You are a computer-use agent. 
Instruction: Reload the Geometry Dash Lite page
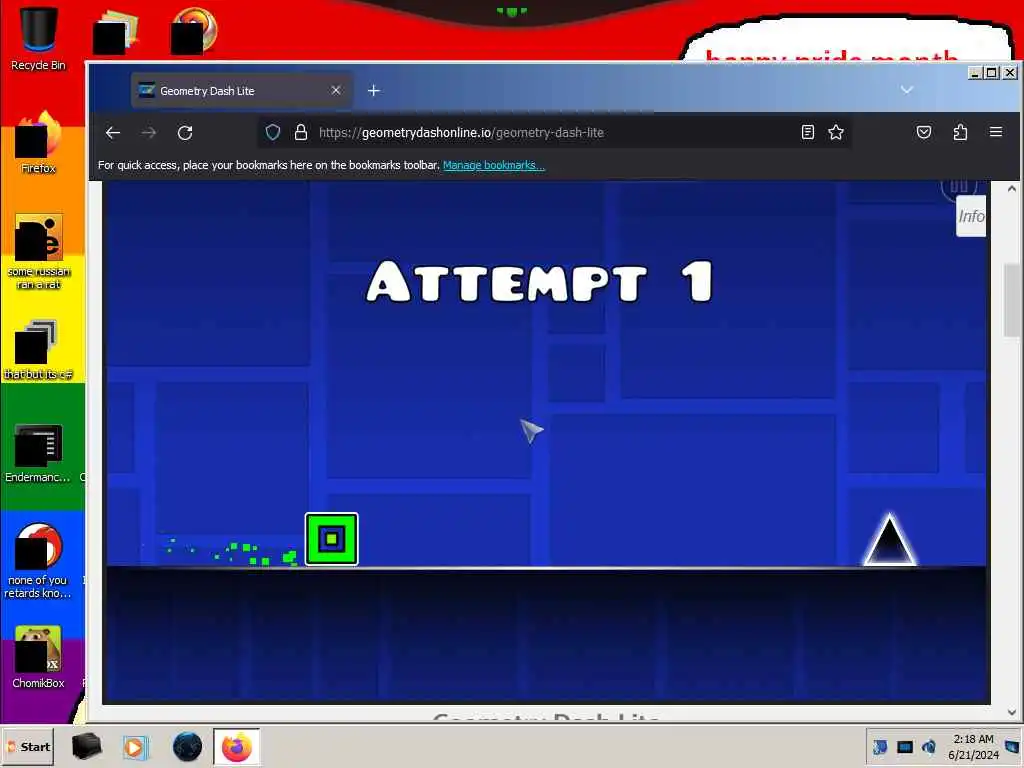point(185,133)
